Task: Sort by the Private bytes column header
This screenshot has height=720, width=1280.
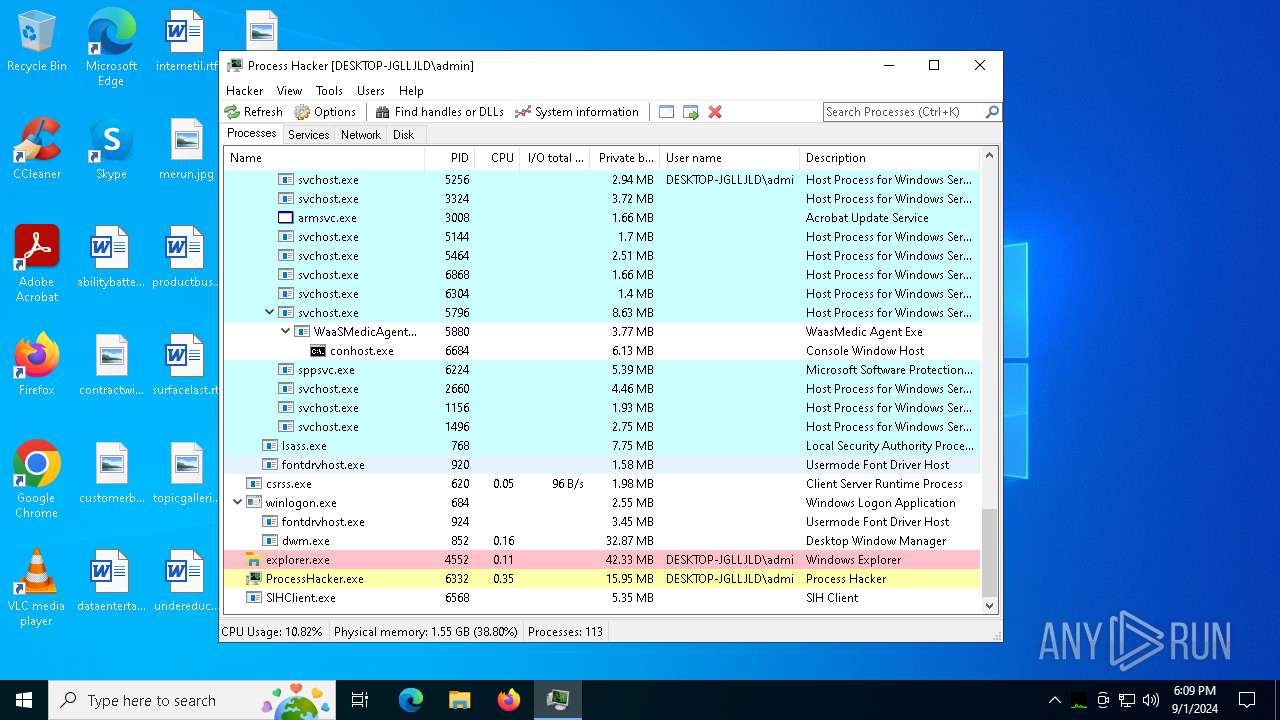Action: coord(626,158)
